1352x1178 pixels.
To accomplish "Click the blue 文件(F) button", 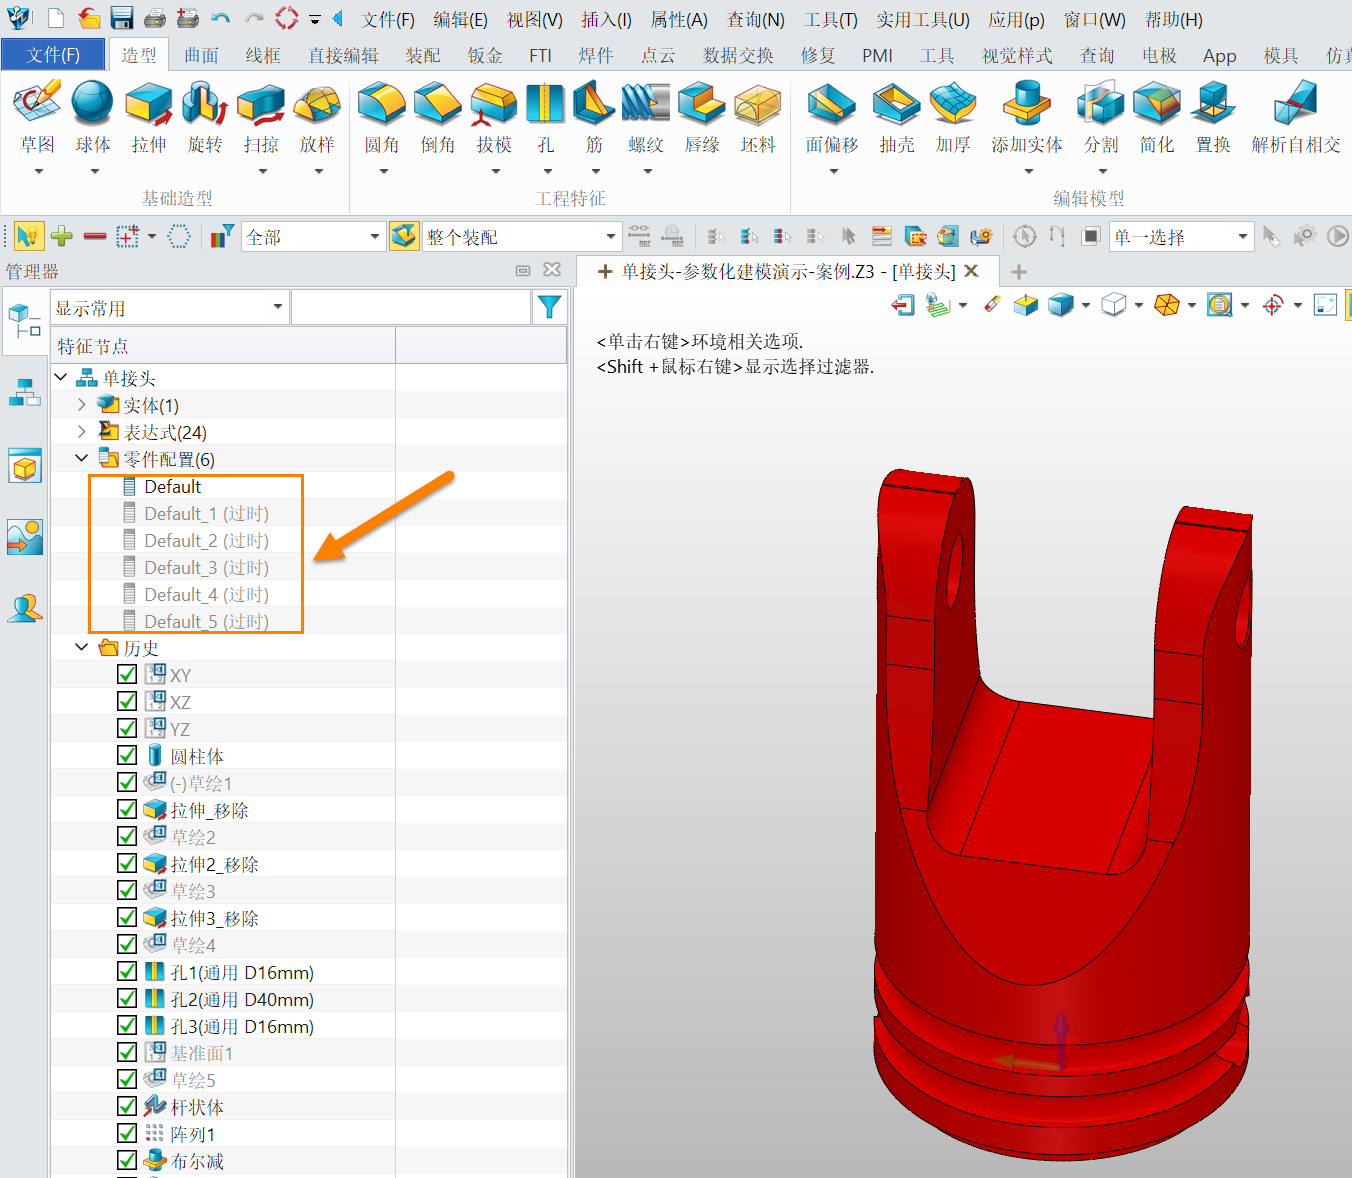I will (x=54, y=55).
